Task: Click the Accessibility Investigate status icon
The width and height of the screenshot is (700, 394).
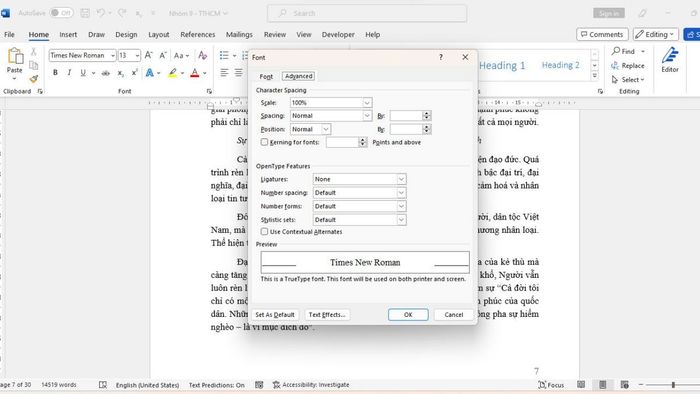Action: (276, 385)
